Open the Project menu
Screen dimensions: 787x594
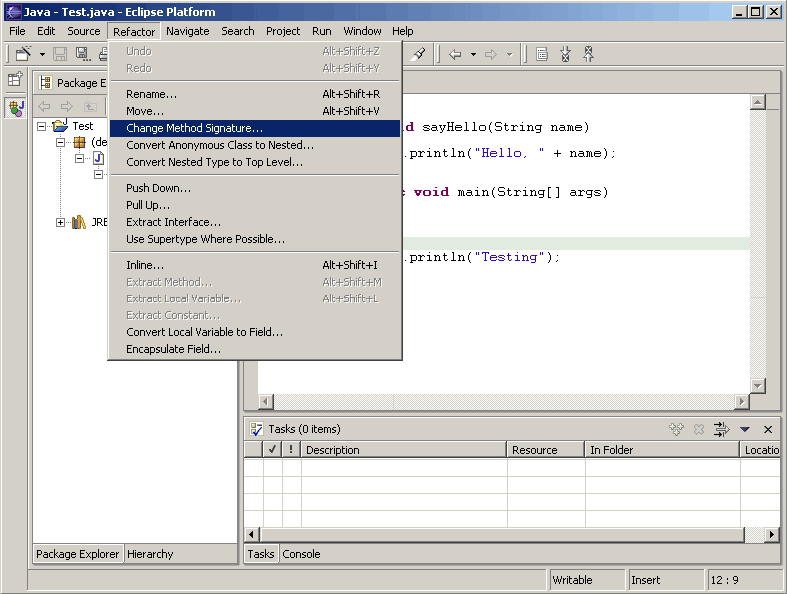pyautogui.click(x=283, y=31)
